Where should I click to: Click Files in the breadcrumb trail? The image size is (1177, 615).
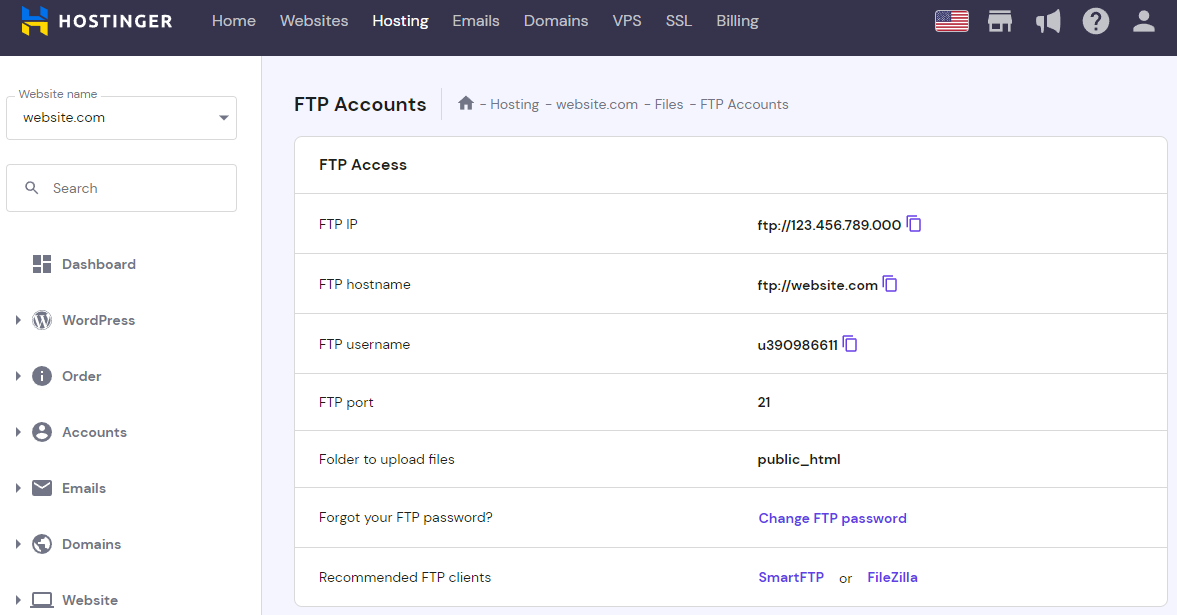coord(669,103)
